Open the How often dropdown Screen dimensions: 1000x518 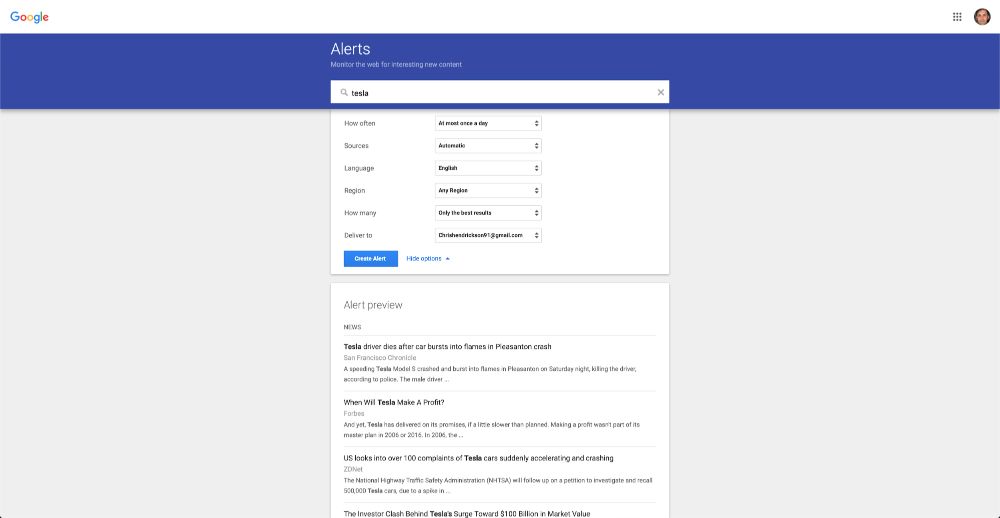coord(488,123)
